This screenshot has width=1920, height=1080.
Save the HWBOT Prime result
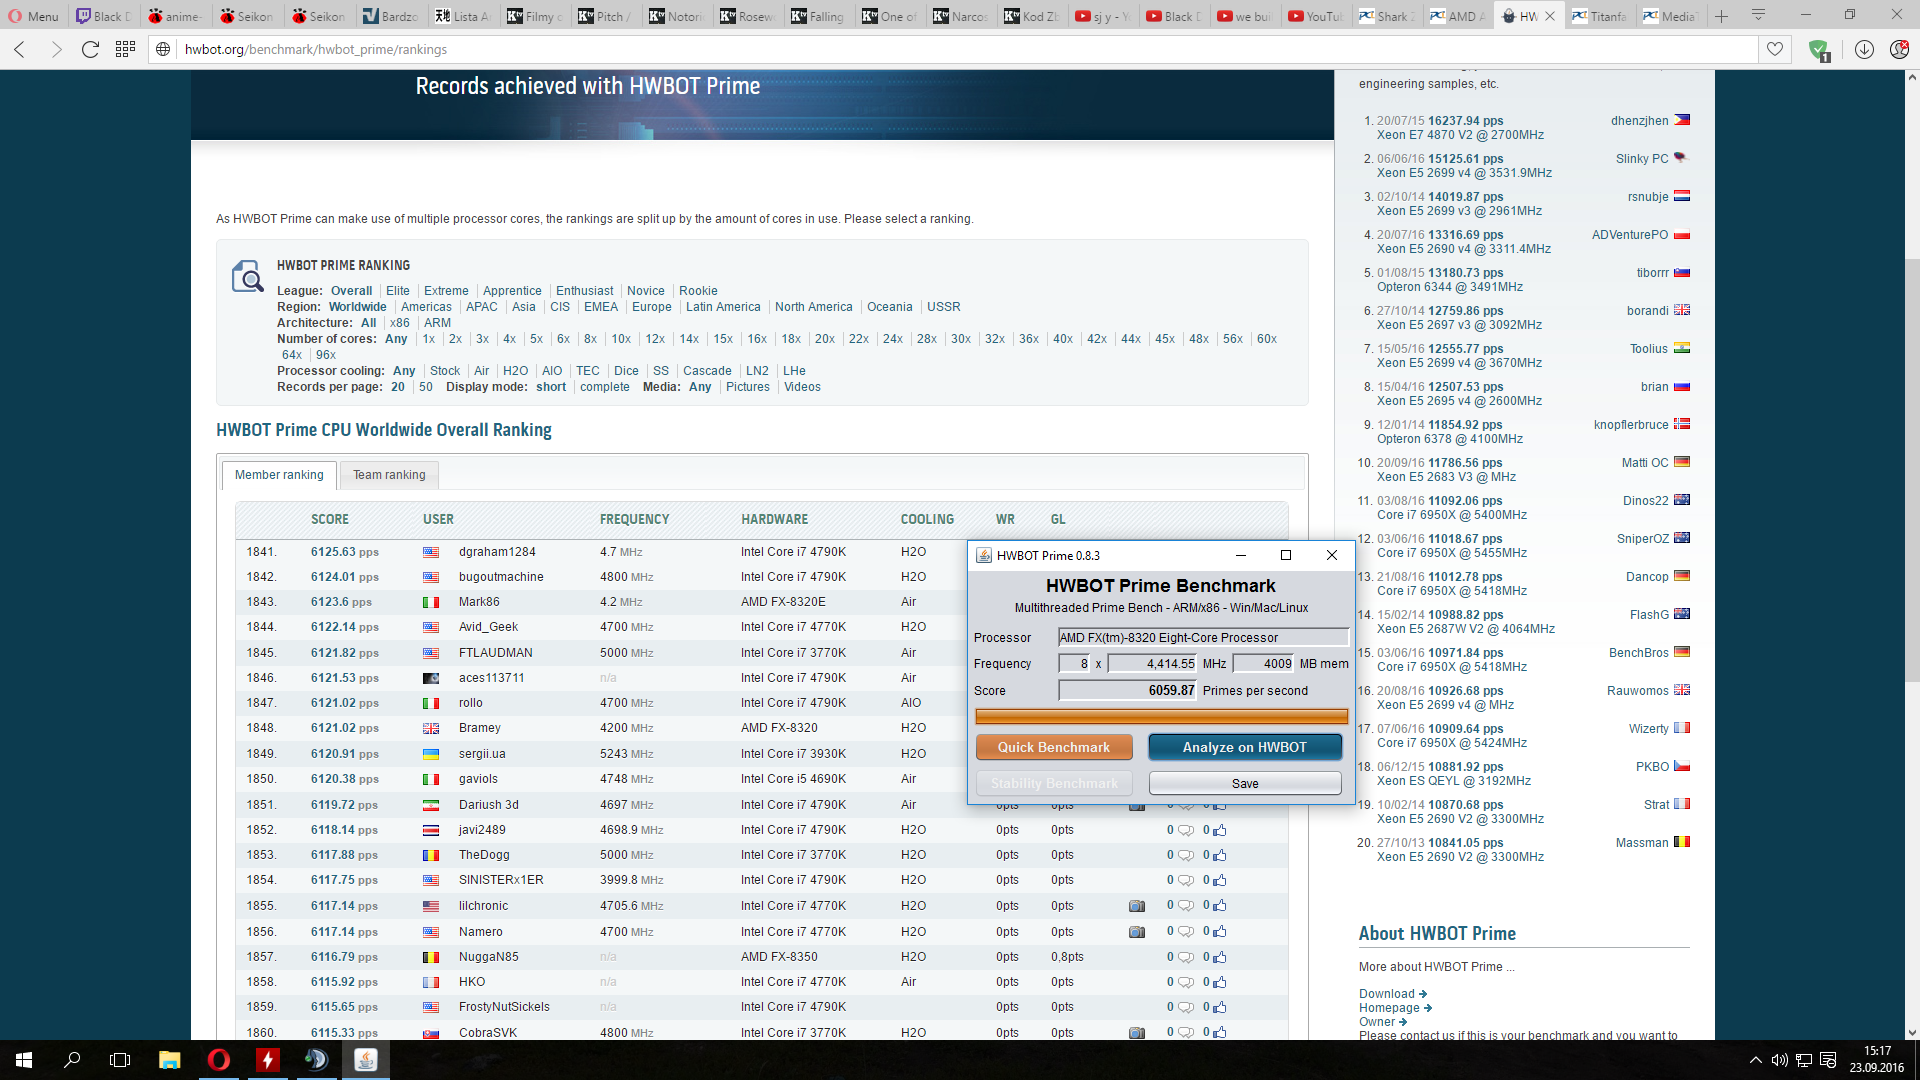pos(1245,783)
